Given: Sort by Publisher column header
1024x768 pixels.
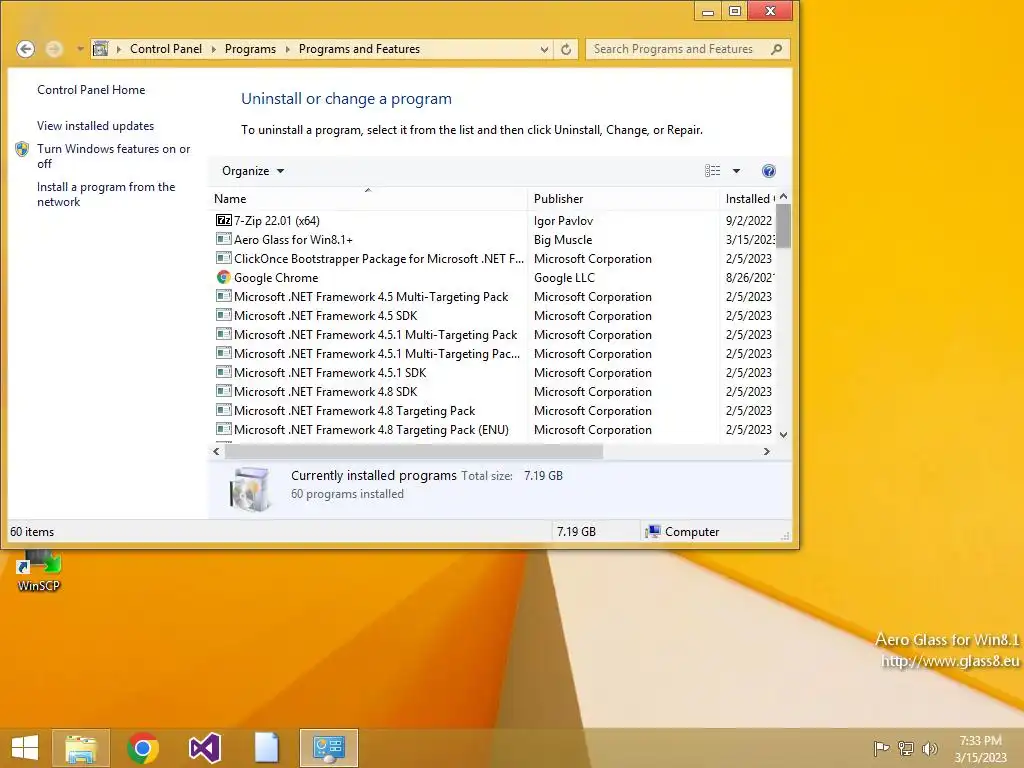Looking at the screenshot, I should coord(622,199).
